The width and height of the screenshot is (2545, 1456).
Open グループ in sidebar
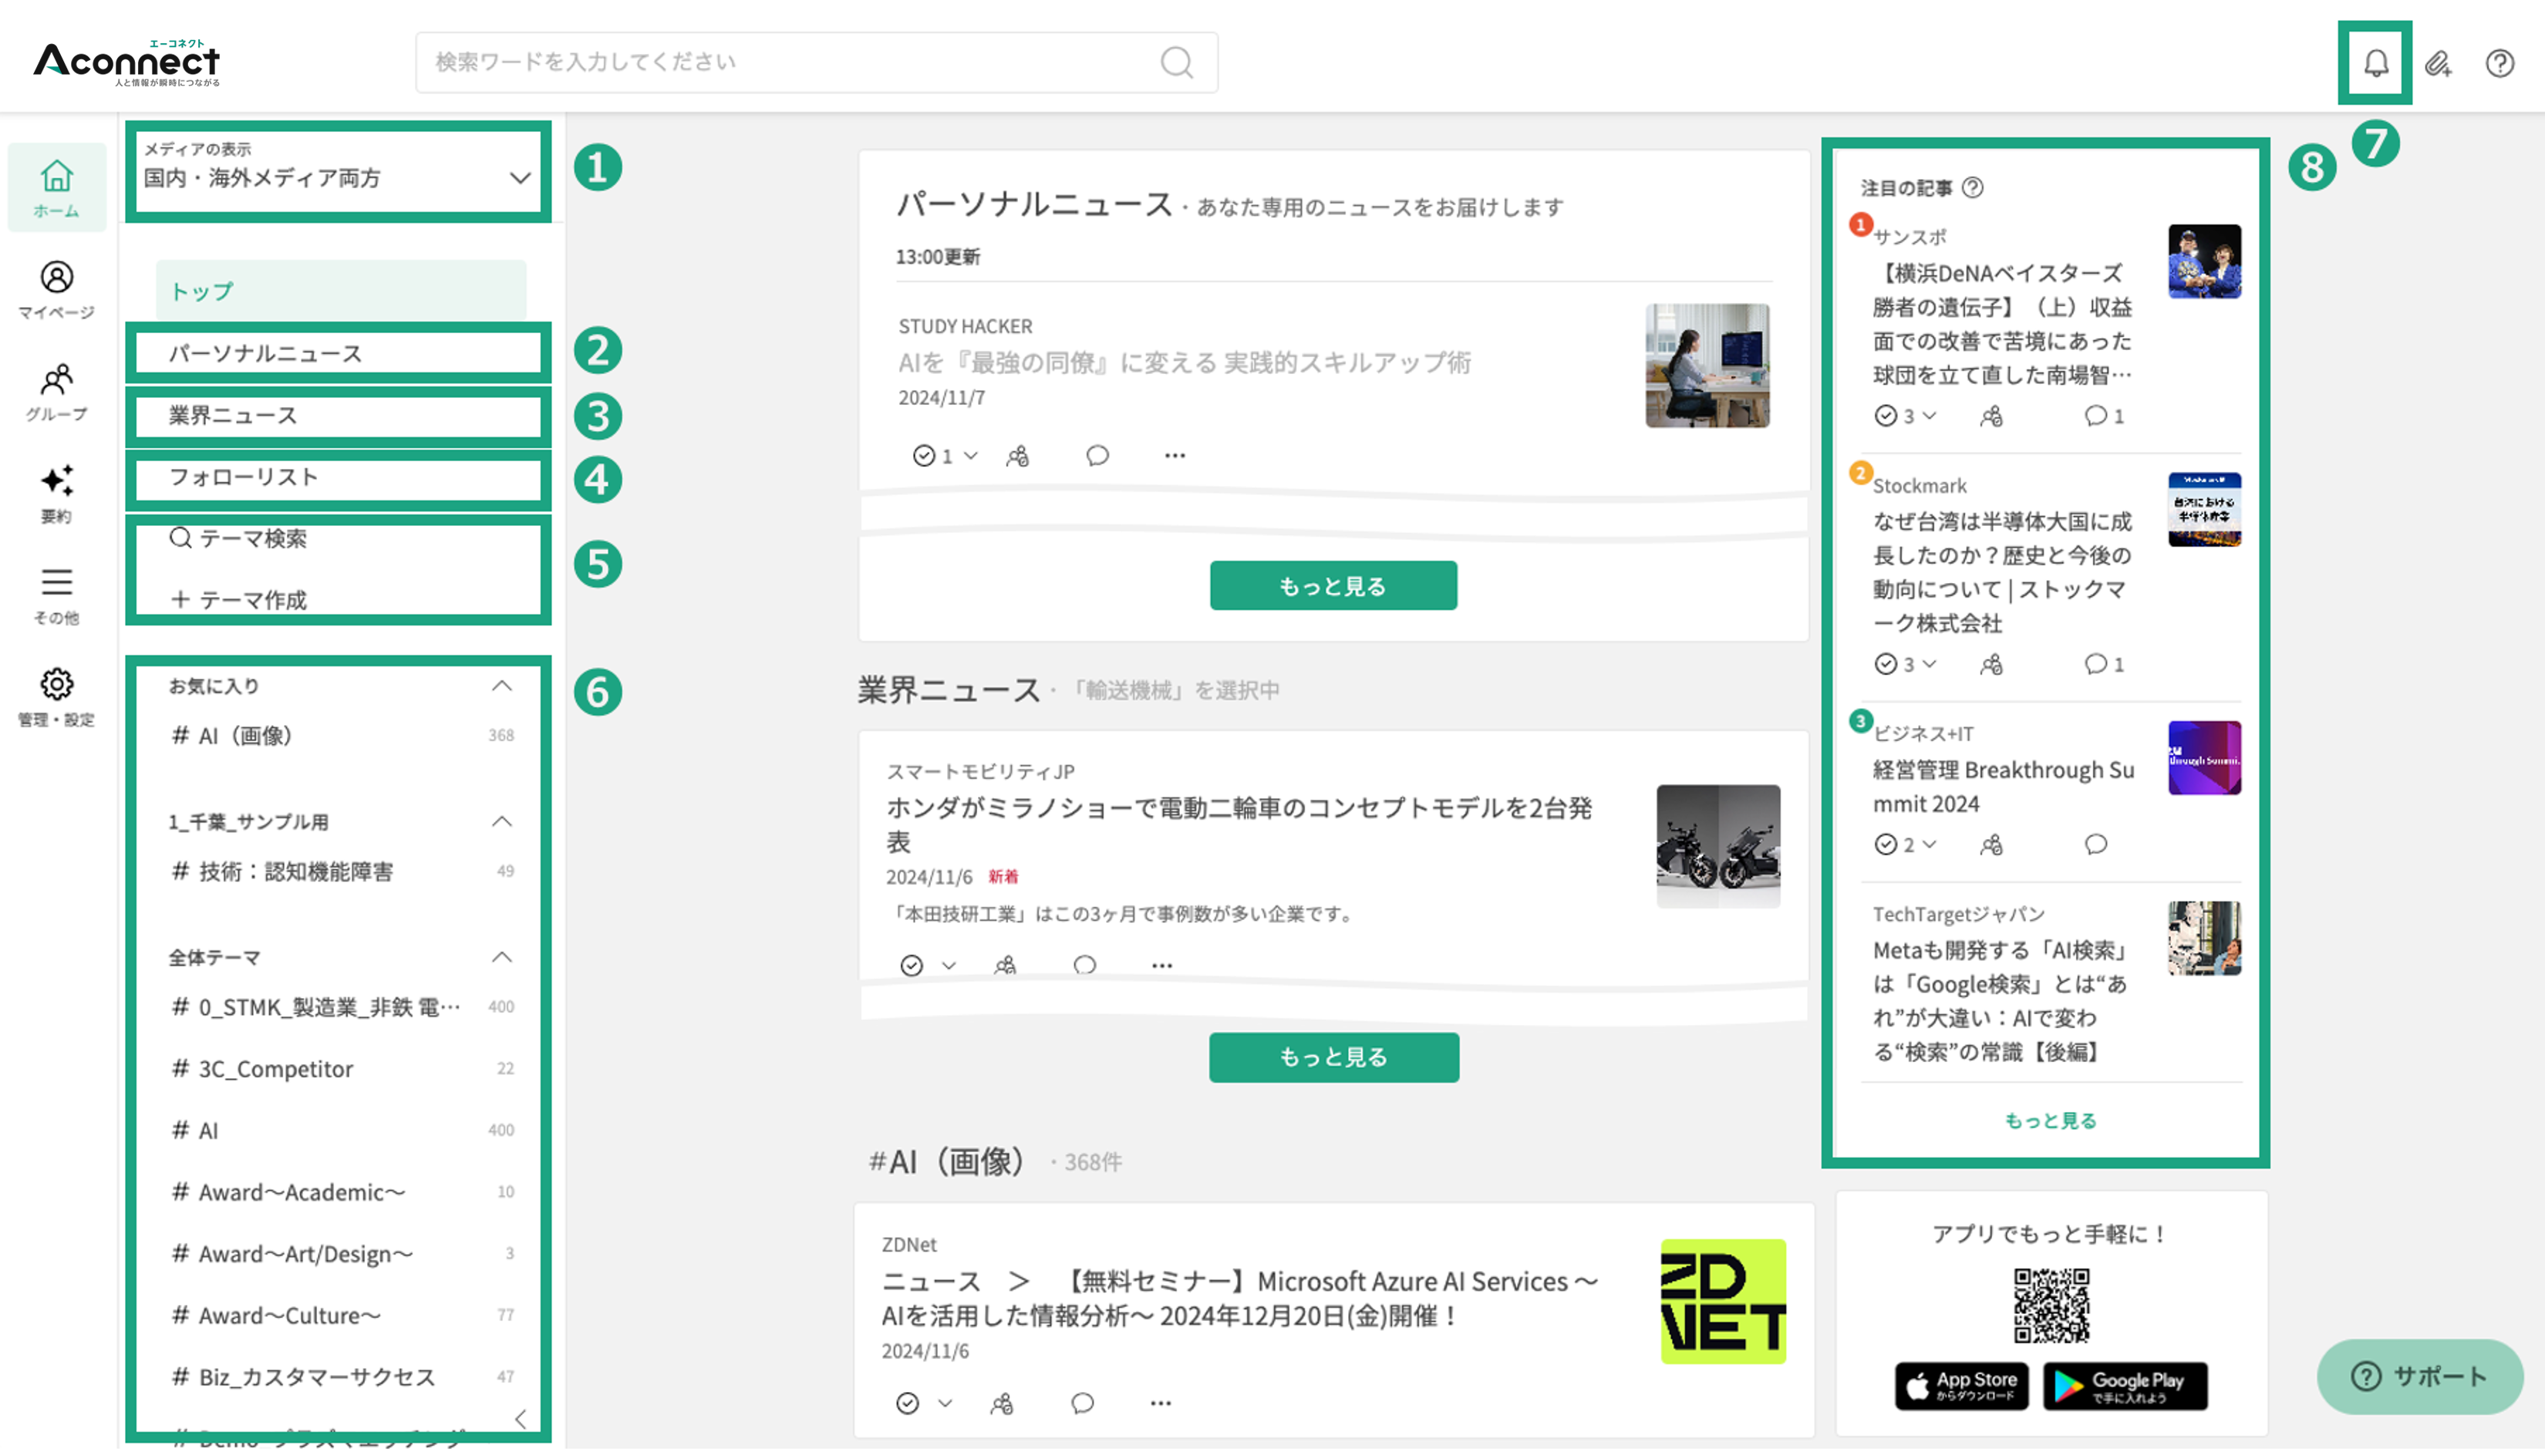click(x=56, y=392)
